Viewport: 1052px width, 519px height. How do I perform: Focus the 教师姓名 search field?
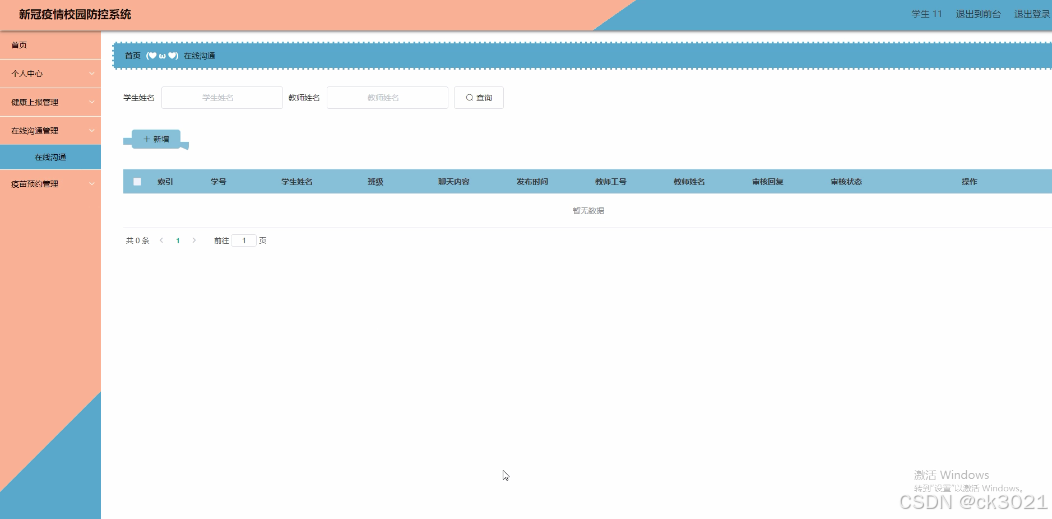(387, 98)
